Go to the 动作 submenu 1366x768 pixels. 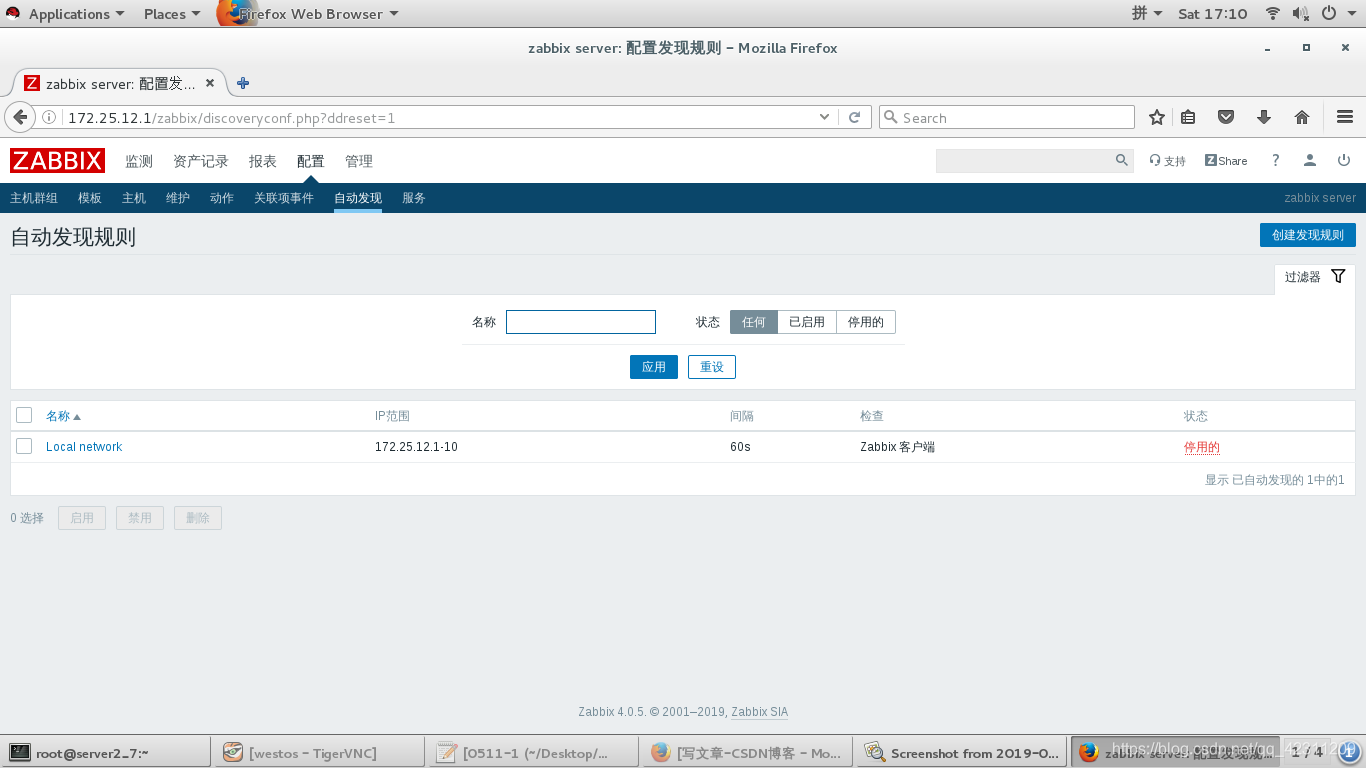[x=222, y=198]
